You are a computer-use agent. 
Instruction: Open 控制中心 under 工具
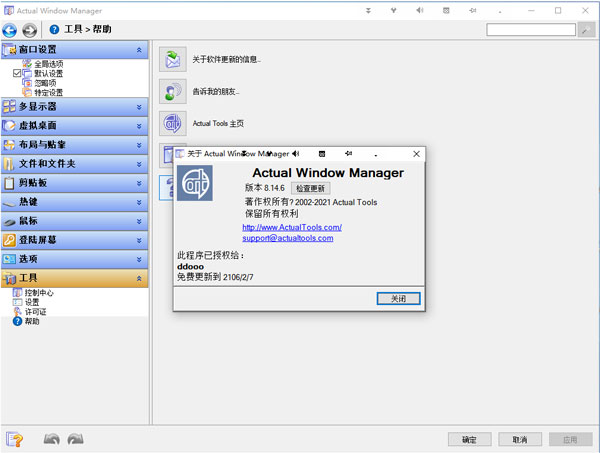[x=39, y=293]
